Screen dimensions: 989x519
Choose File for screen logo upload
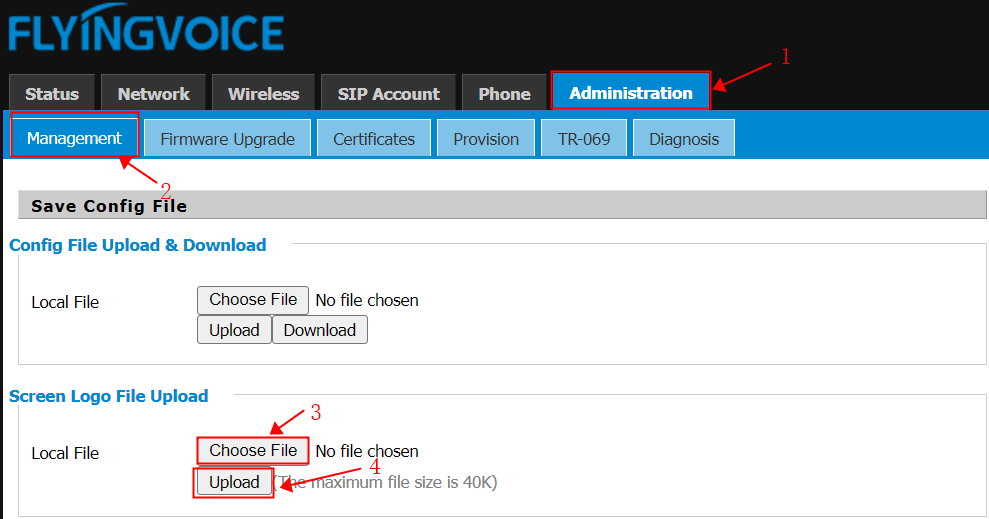coord(253,450)
